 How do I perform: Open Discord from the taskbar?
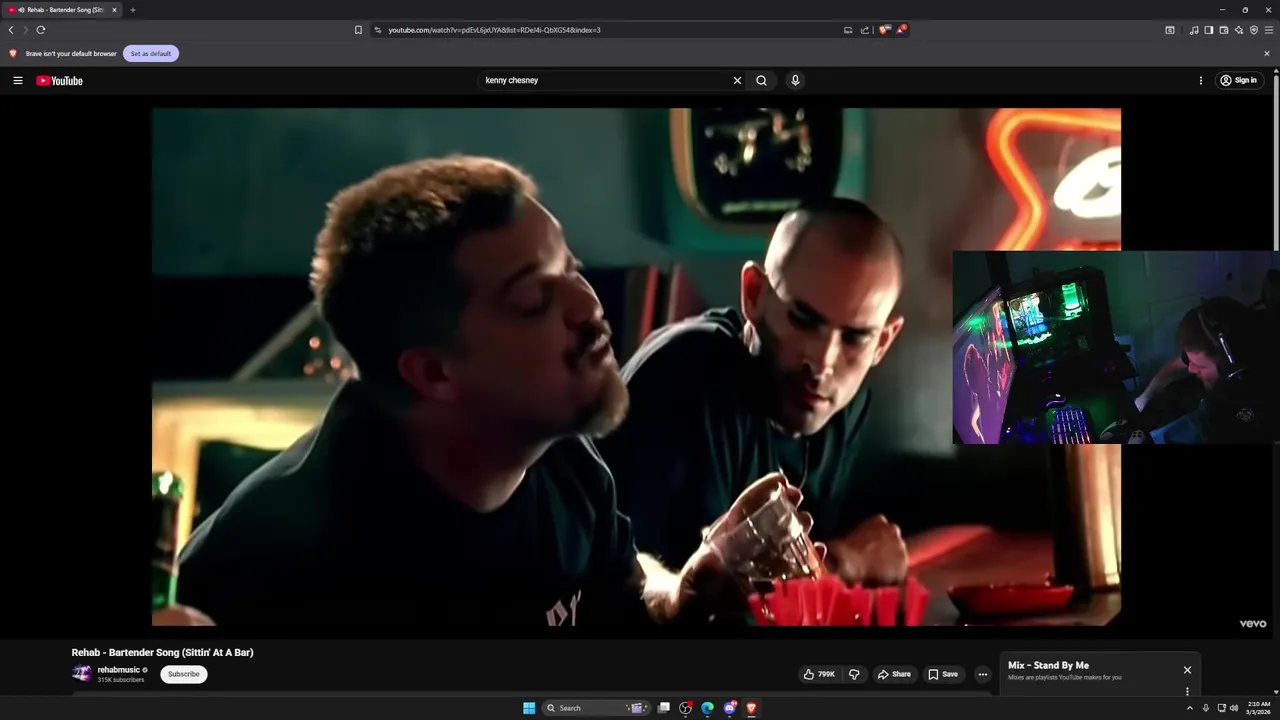coord(730,708)
